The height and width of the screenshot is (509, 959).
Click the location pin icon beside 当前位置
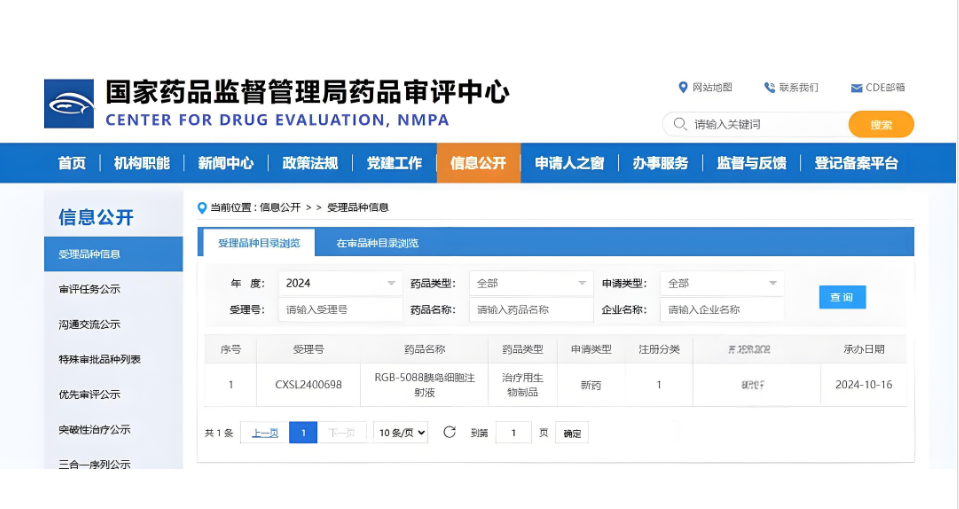203,208
